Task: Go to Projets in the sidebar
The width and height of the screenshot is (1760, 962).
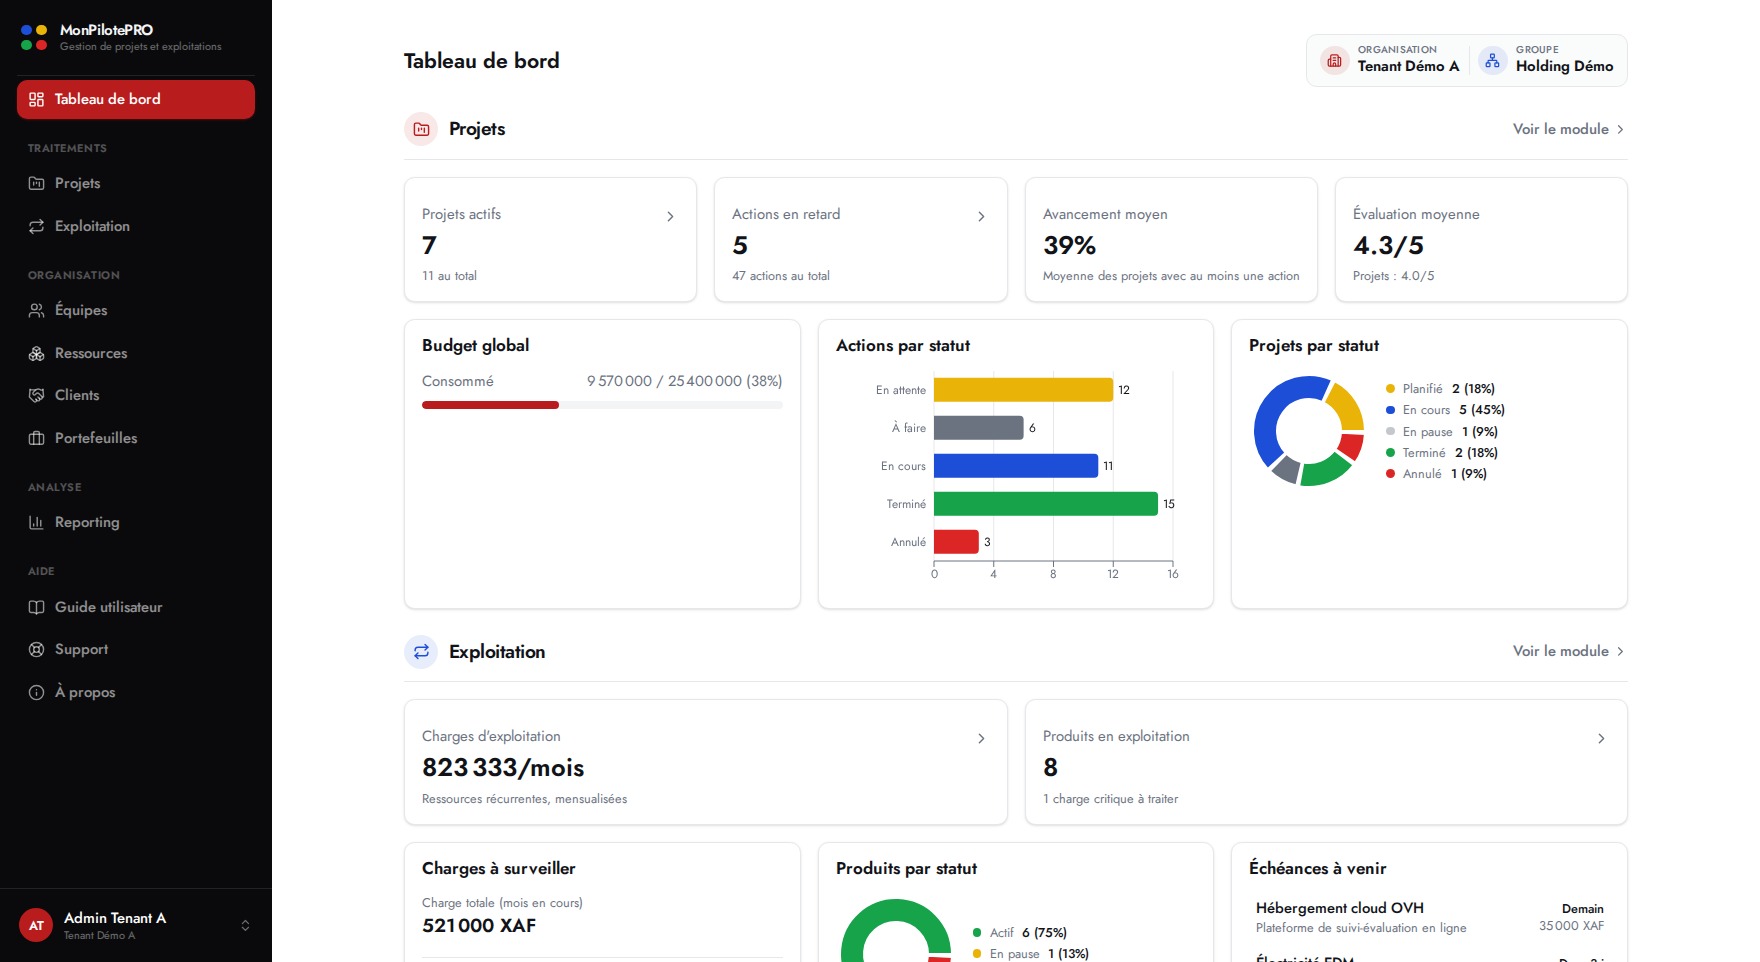Action: pyautogui.click(x=136, y=183)
